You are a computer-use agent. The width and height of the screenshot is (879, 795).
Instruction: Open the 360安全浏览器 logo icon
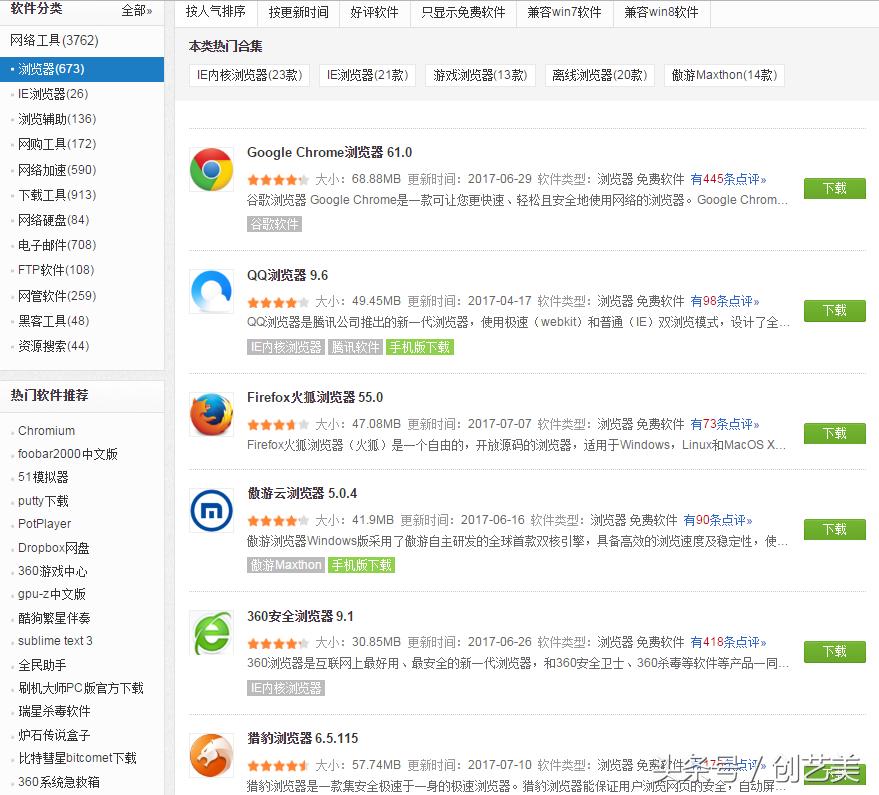tap(211, 634)
